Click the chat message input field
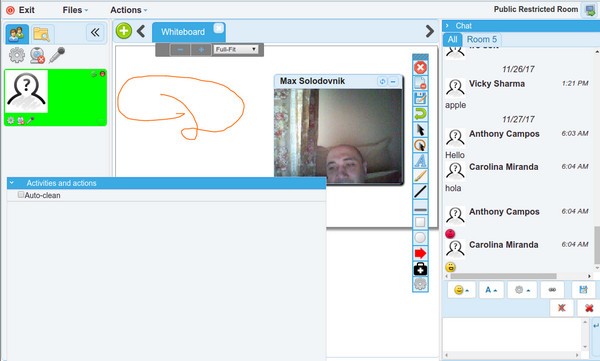600x361 pixels. 513,335
